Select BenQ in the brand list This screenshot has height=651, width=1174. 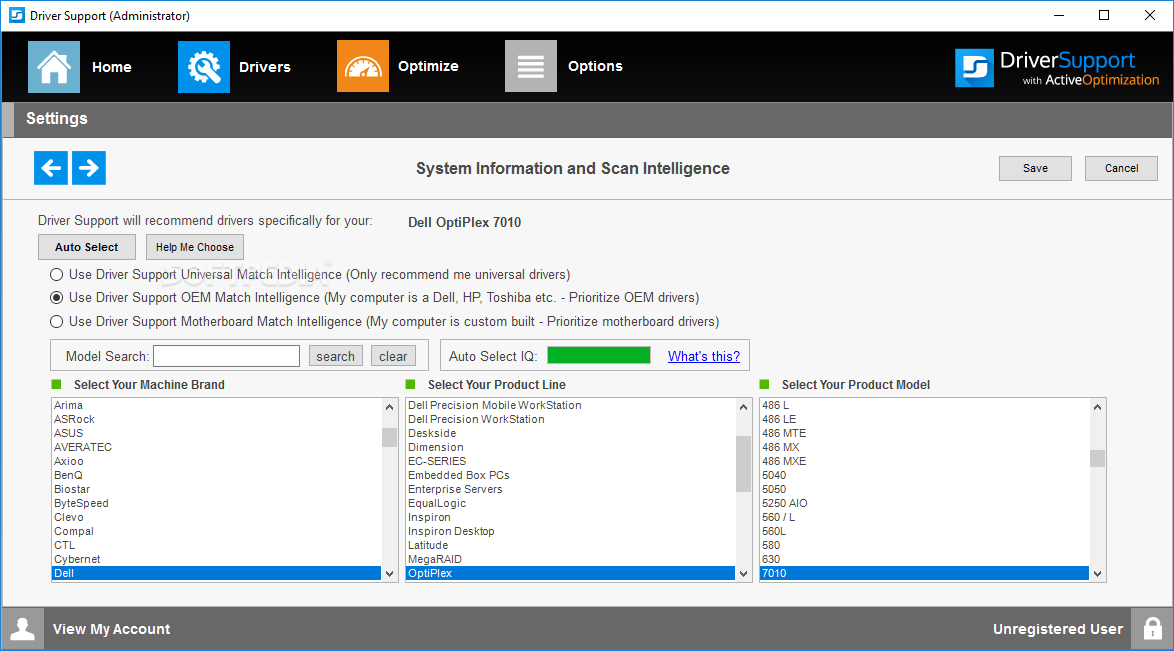(x=216, y=475)
